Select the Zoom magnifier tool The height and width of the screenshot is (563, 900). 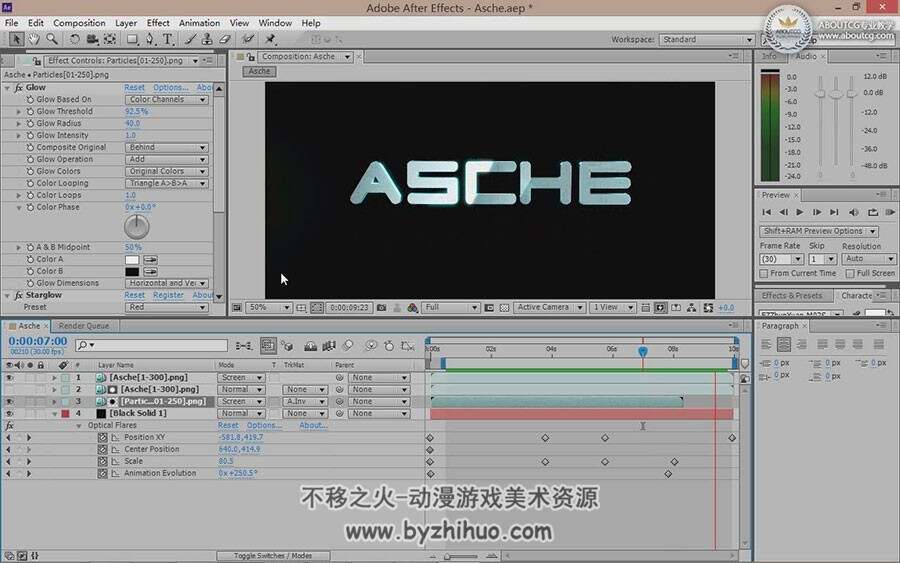tap(52, 39)
